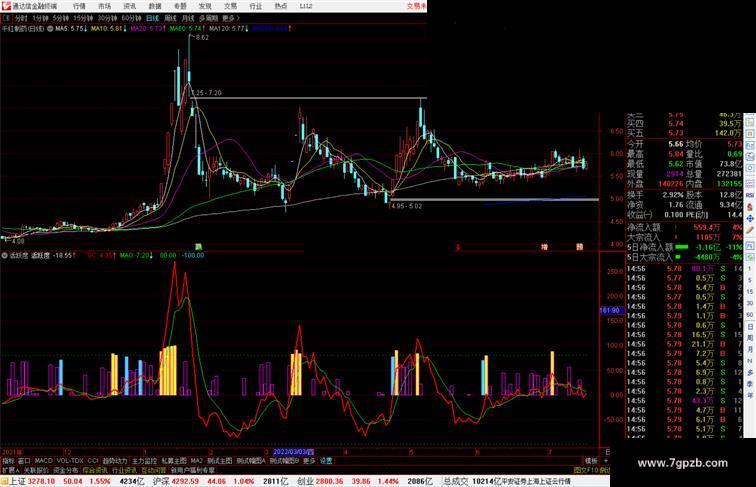Click the 净流入额 value 559.4万
Viewport: 756px width, 487px height.
707,227
